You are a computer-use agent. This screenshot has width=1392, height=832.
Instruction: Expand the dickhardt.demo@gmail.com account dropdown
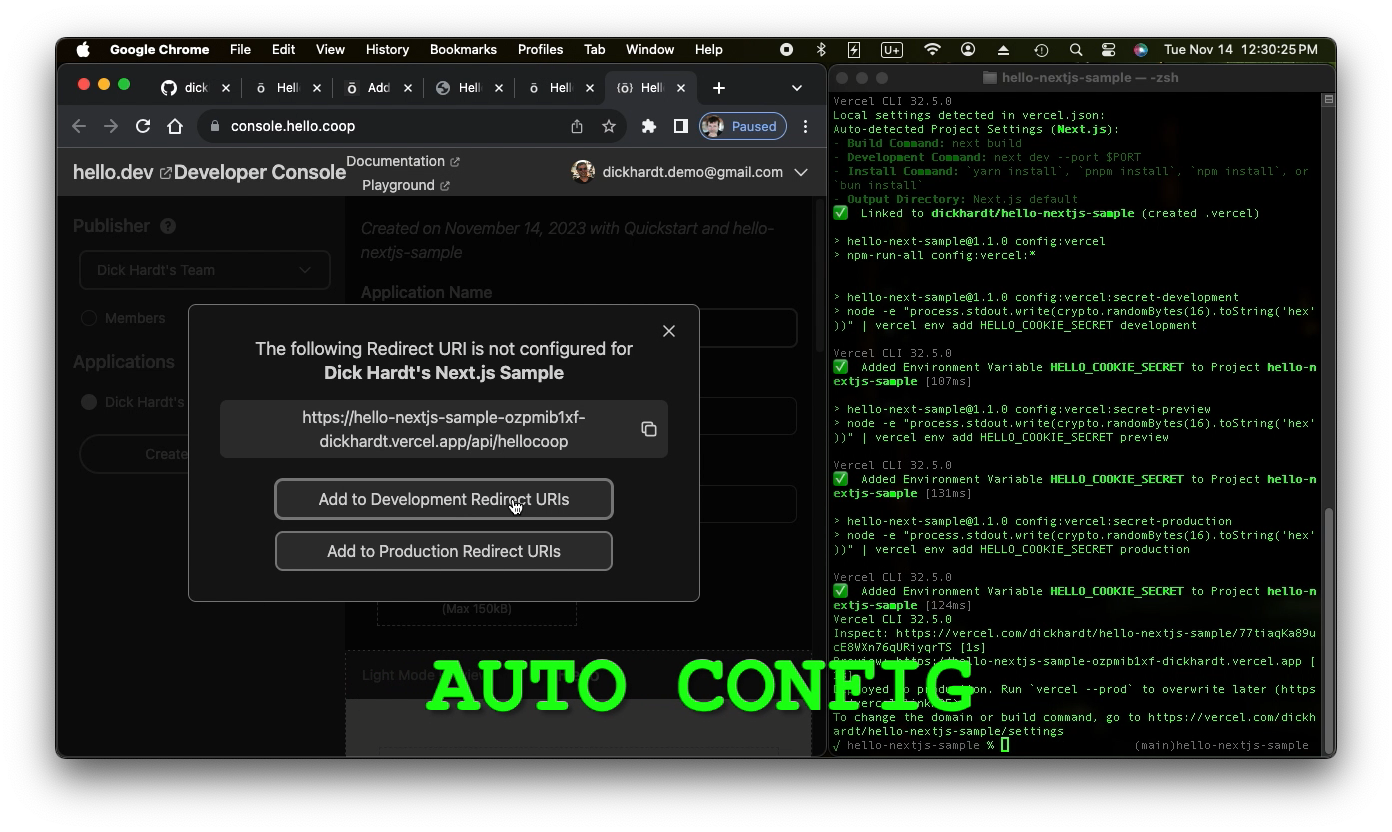(x=801, y=172)
